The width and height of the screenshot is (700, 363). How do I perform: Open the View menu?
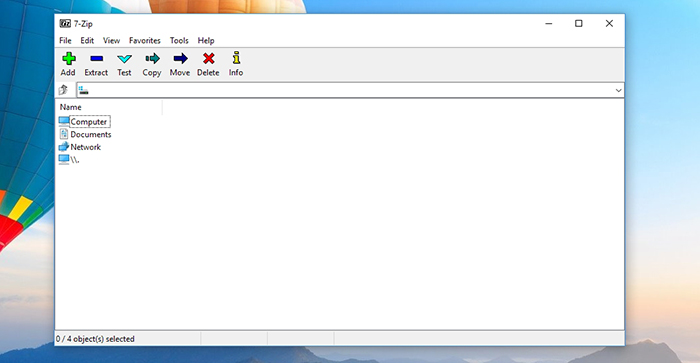coord(111,41)
